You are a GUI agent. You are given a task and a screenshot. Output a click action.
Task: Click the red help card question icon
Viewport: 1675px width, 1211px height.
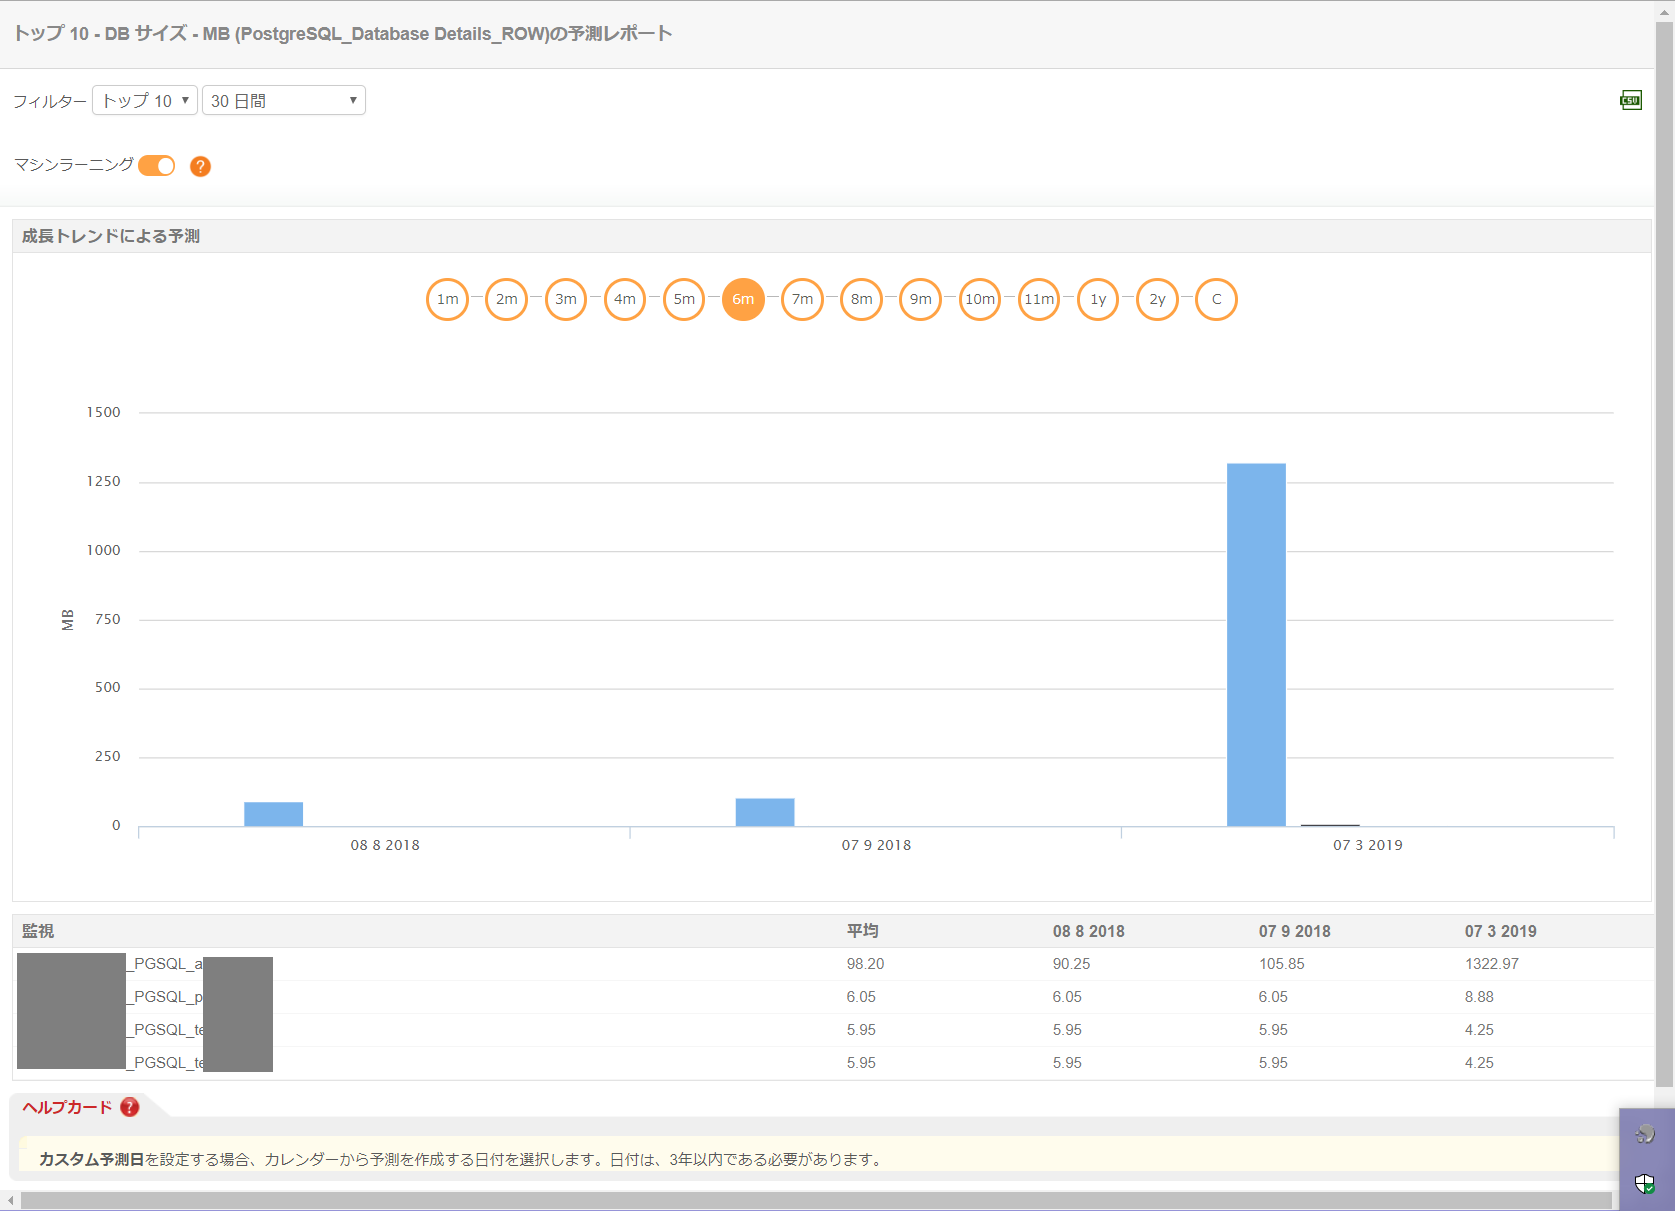130,1107
